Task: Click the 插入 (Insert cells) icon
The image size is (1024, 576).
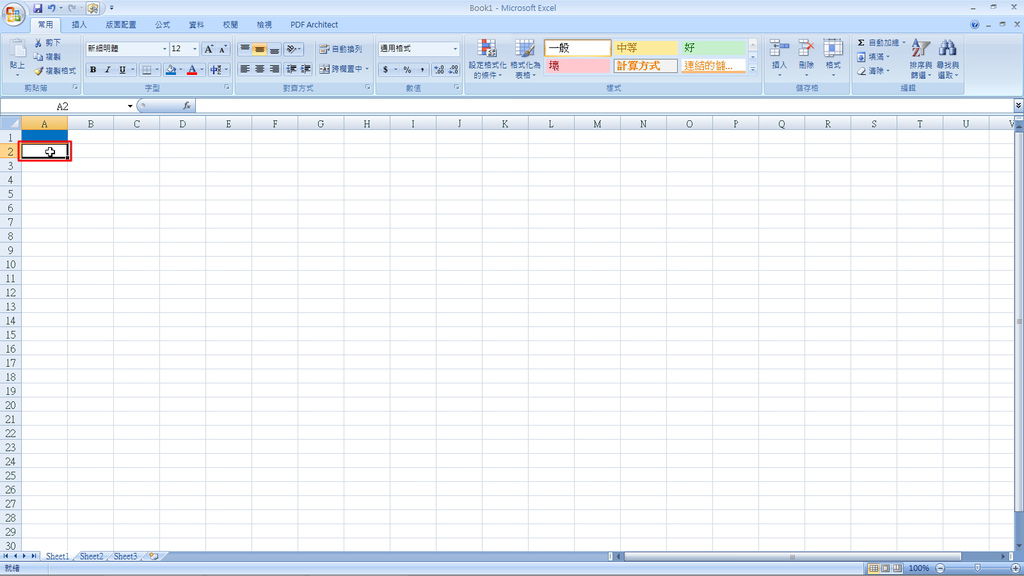Action: (x=779, y=48)
